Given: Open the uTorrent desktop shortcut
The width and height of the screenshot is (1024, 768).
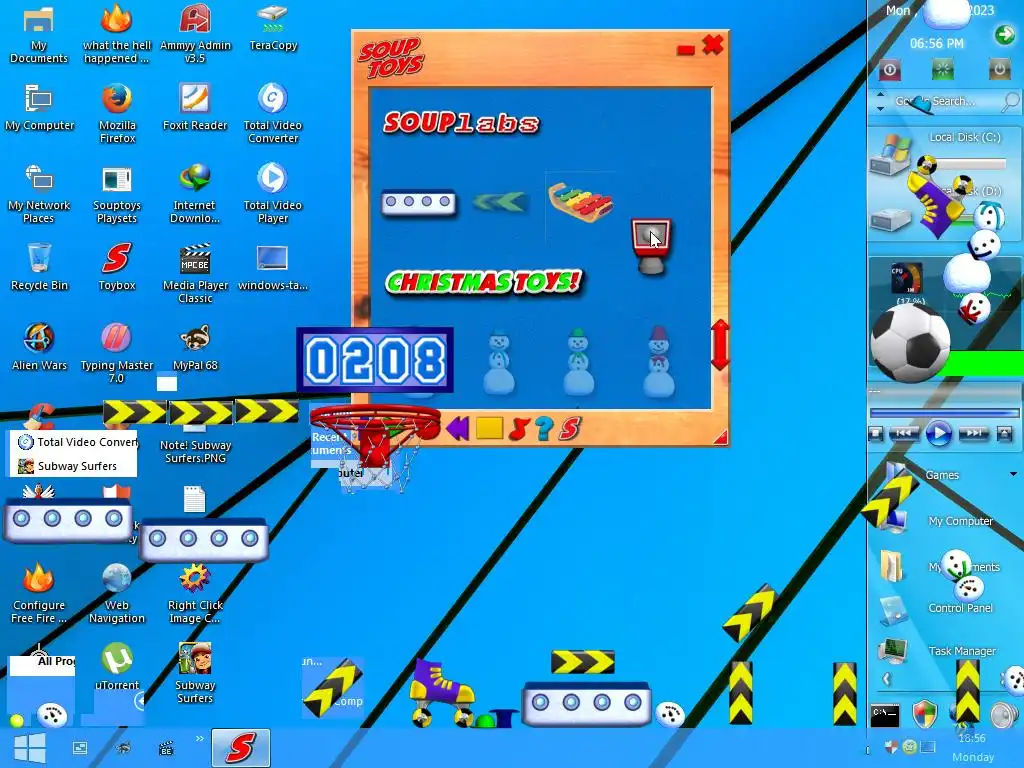Looking at the screenshot, I should (x=117, y=667).
